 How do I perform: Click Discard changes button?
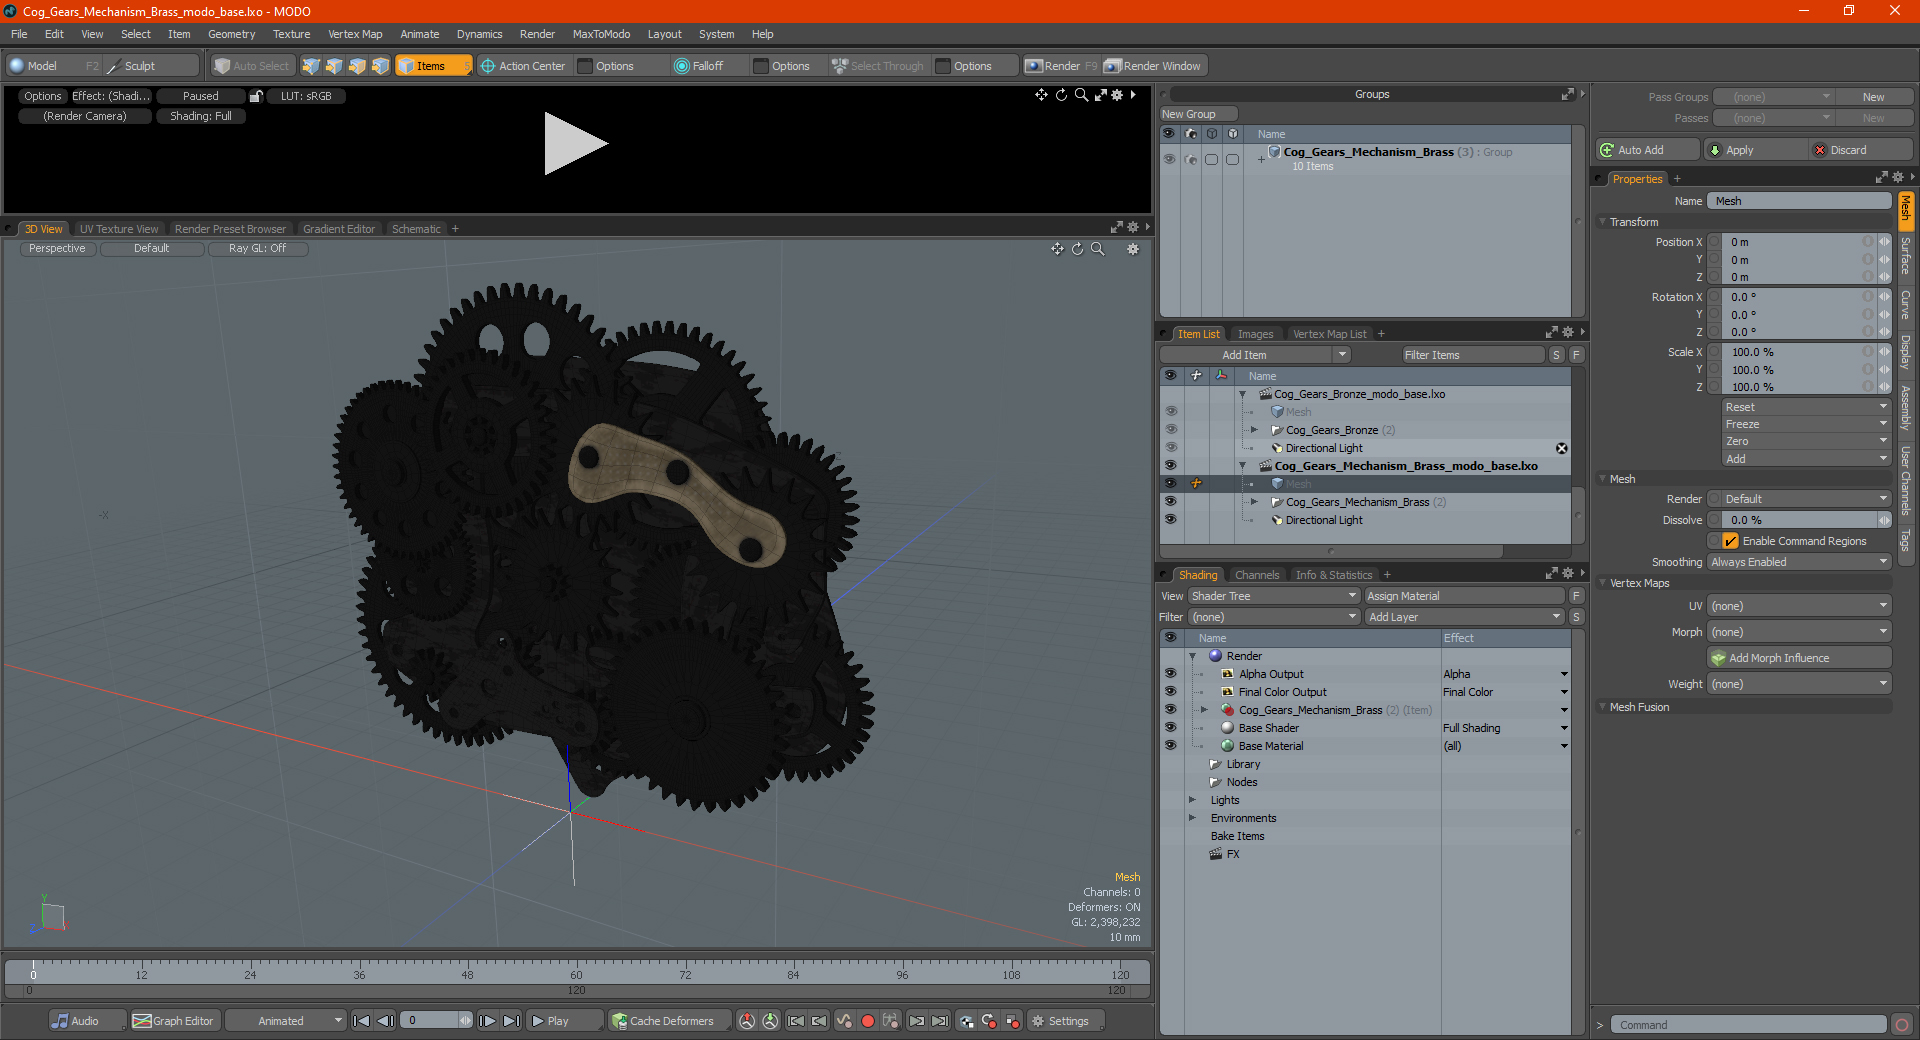point(1861,150)
